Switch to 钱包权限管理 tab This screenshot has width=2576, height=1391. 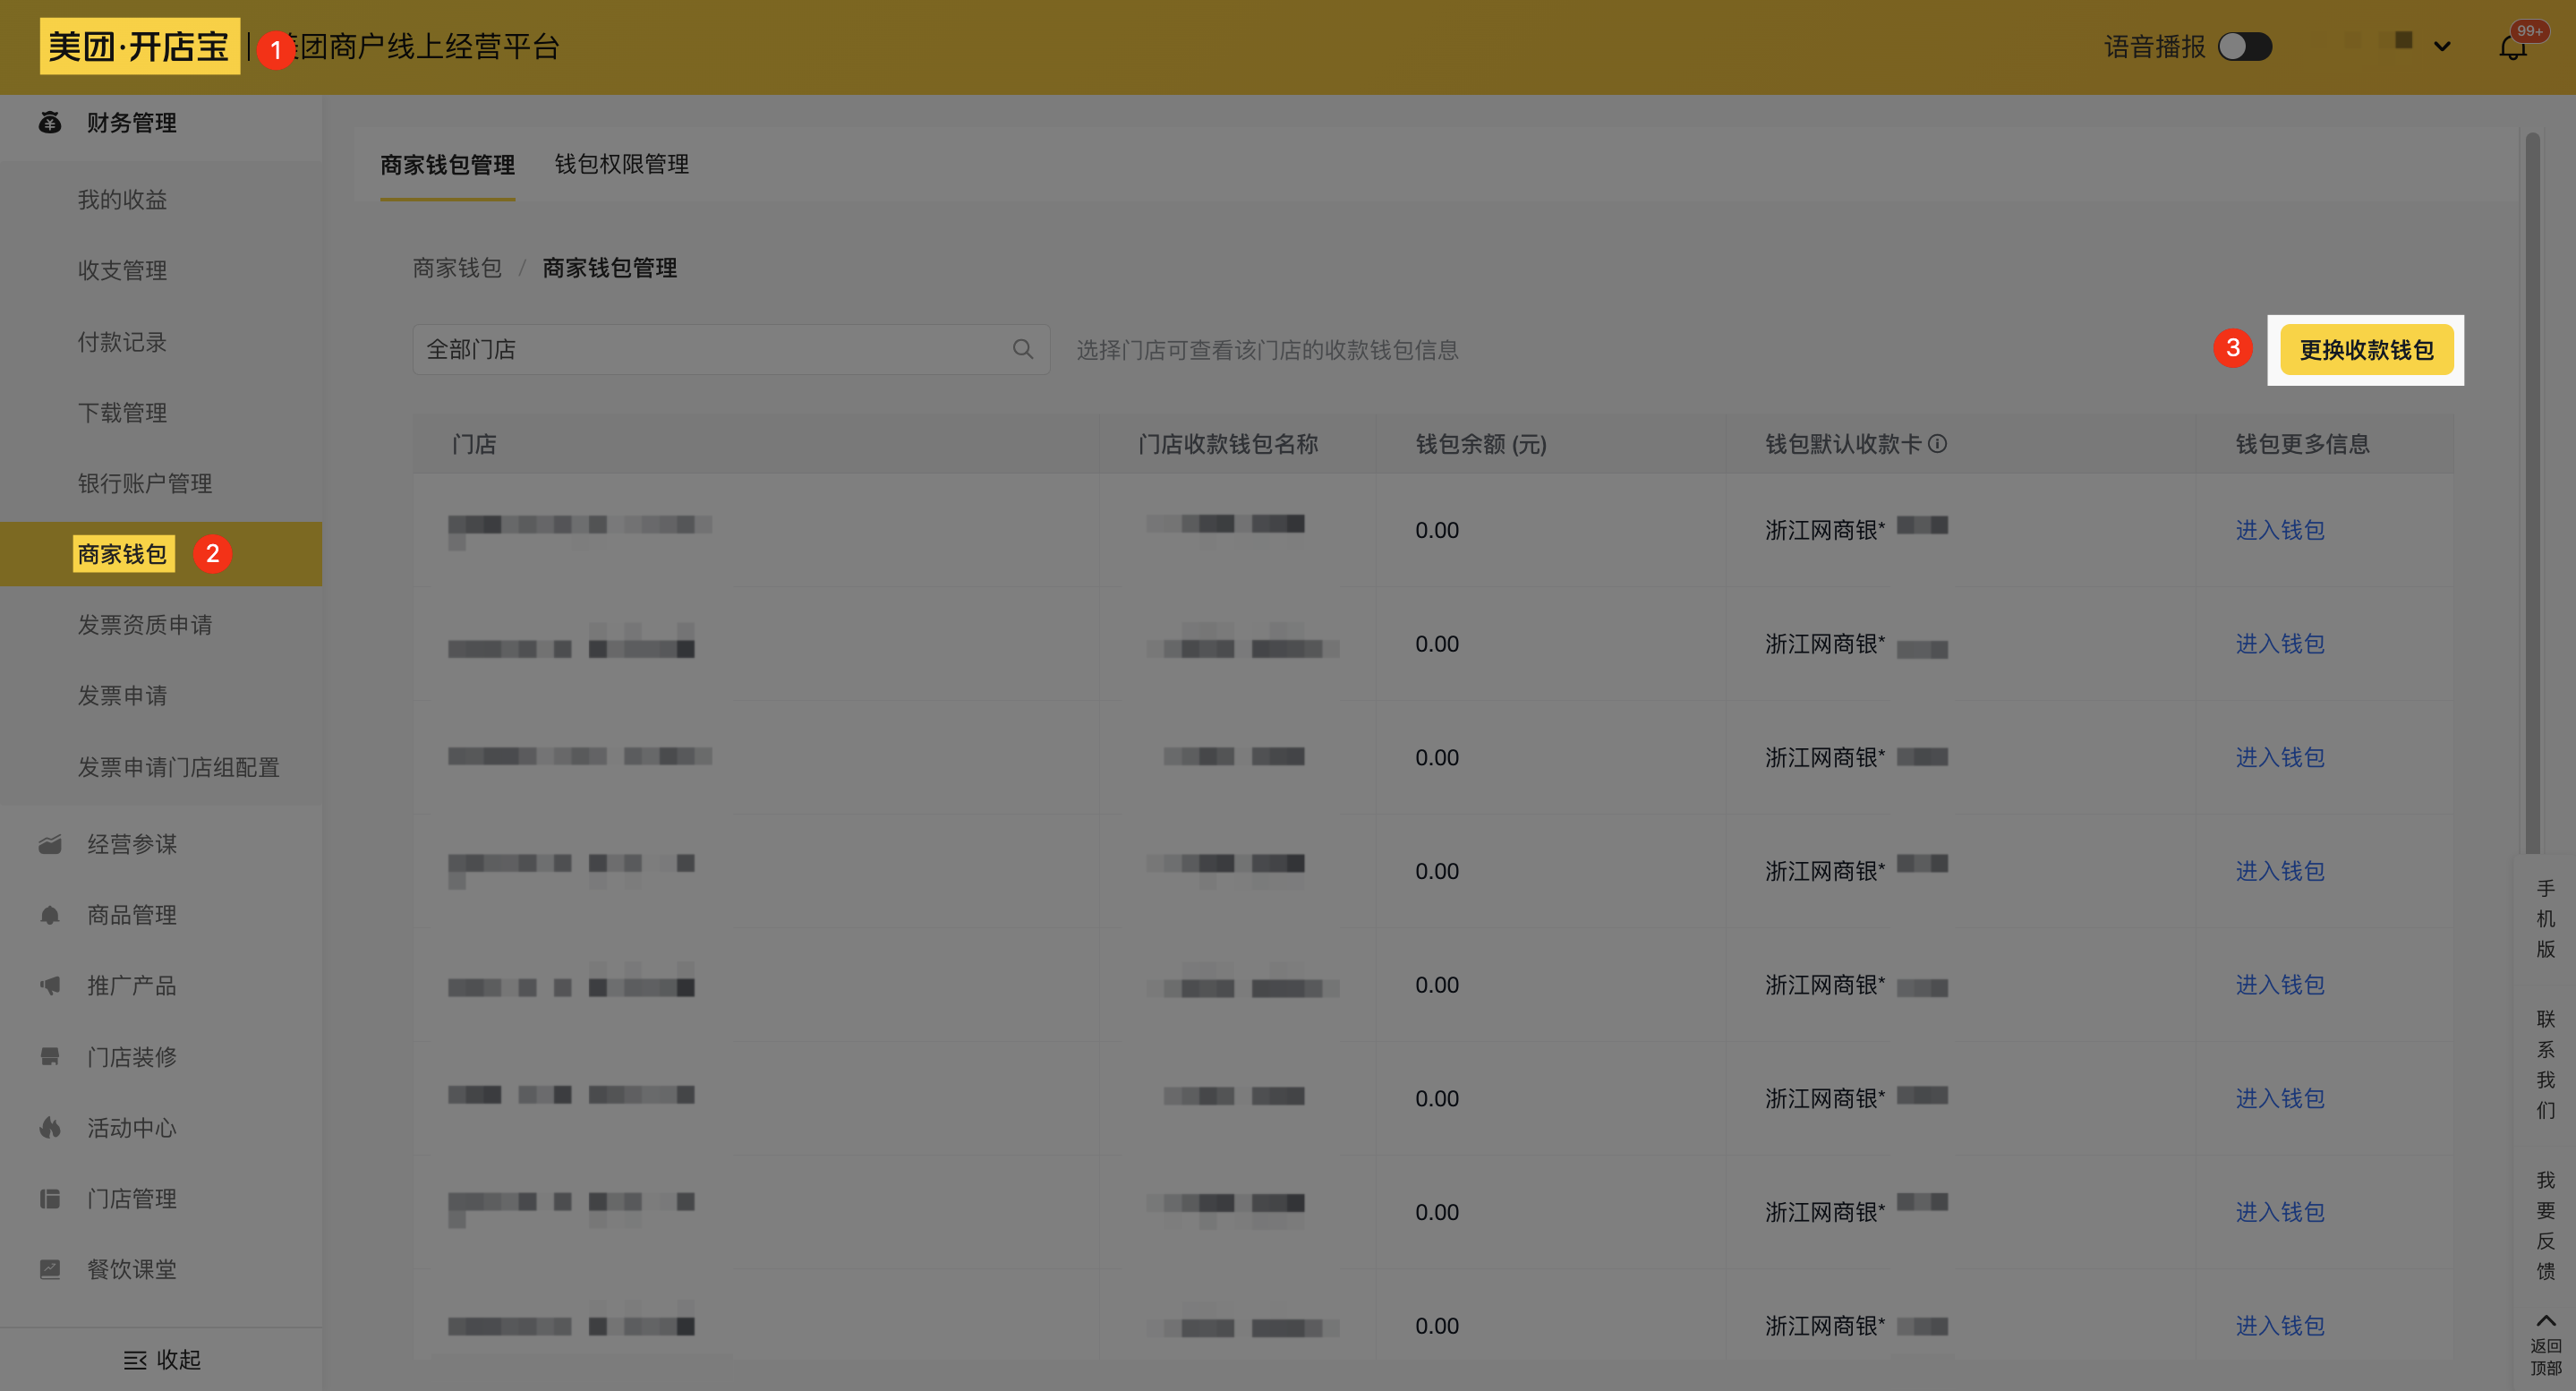pos(621,164)
